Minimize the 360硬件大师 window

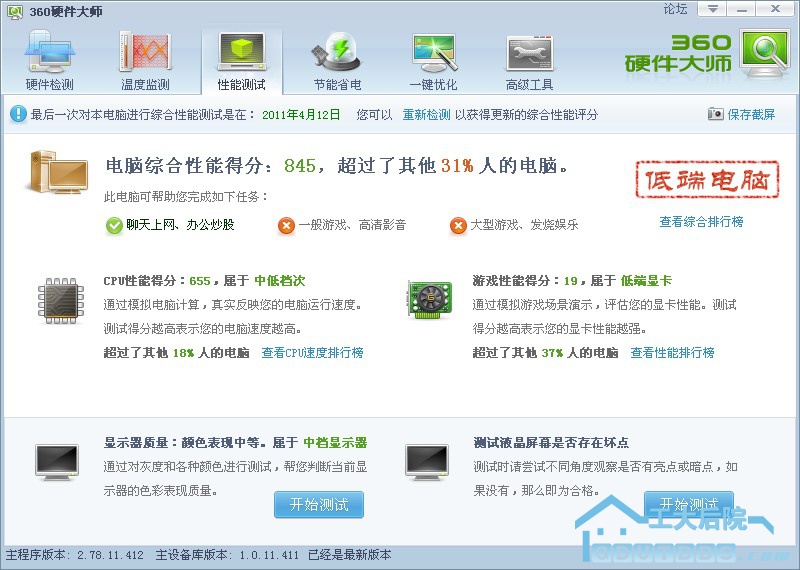tap(741, 9)
